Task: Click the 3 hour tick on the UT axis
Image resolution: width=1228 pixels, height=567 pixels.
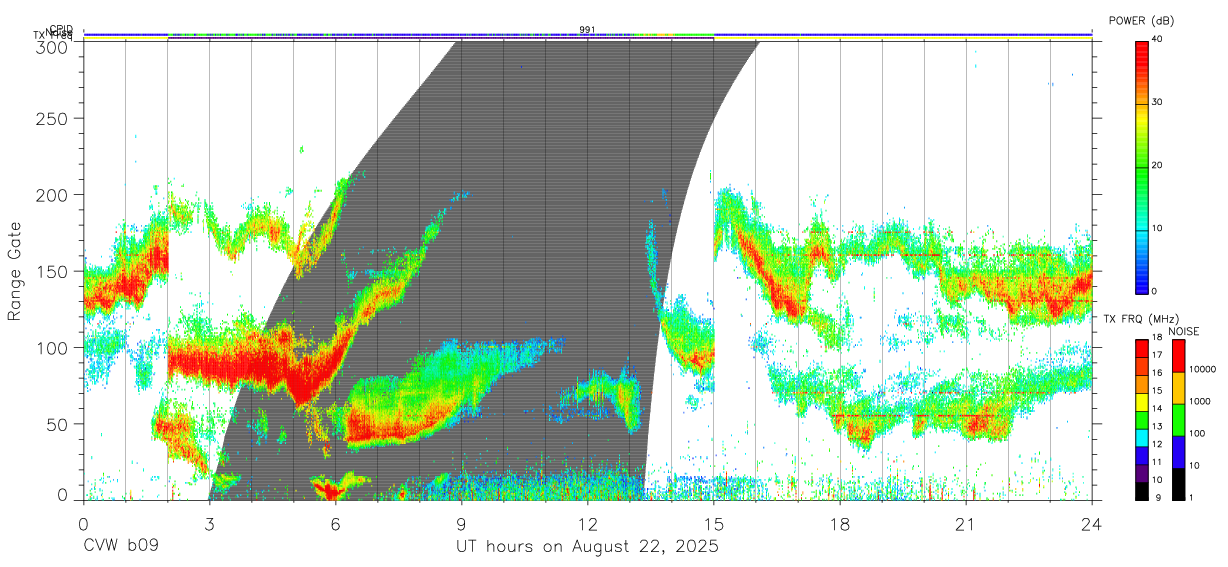Action: pyautogui.click(x=209, y=523)
